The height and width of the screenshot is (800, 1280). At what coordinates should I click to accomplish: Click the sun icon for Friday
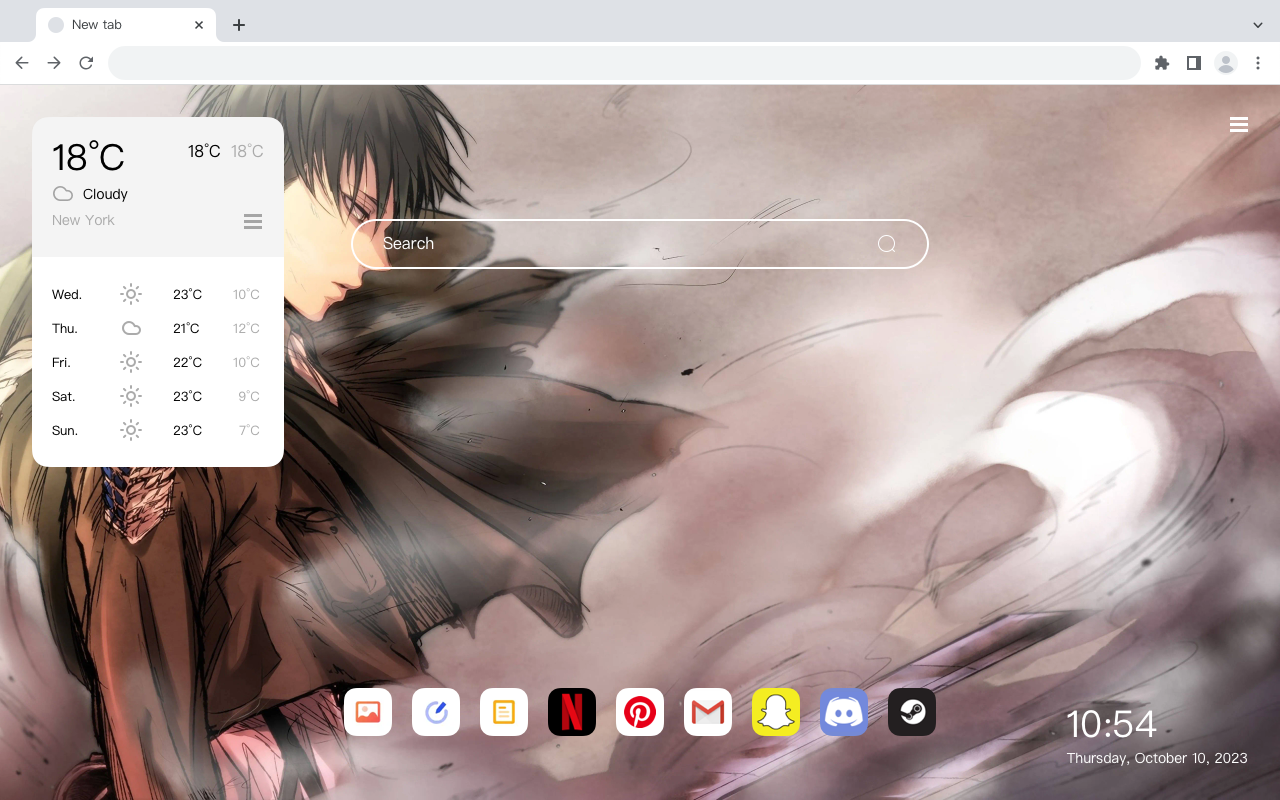pos(131,362)
